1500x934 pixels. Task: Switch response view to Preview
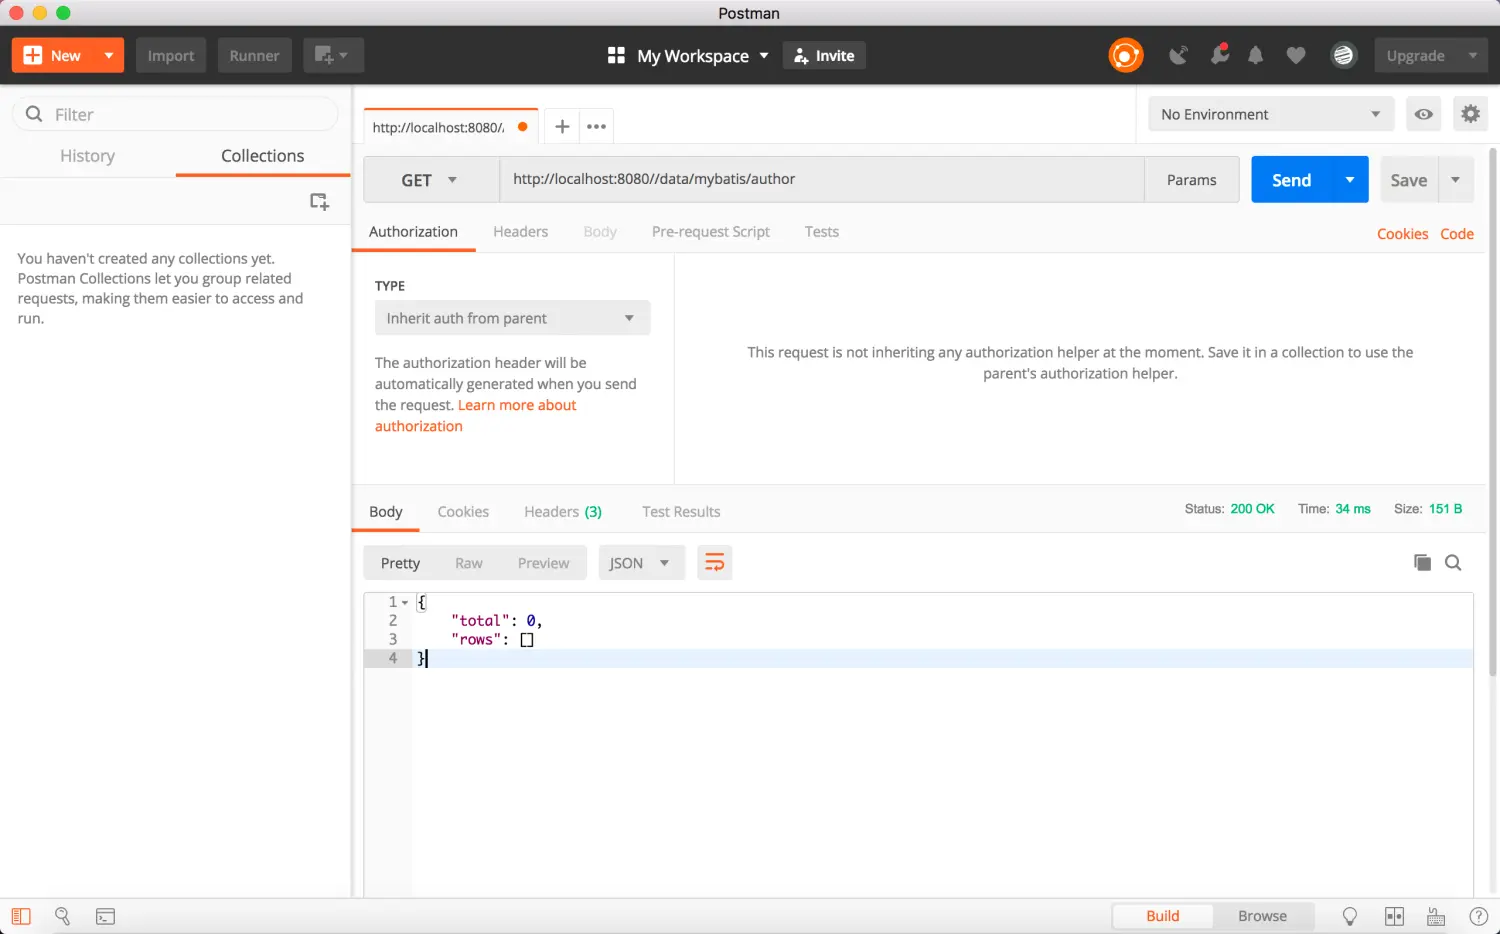[x=543, y=563]
